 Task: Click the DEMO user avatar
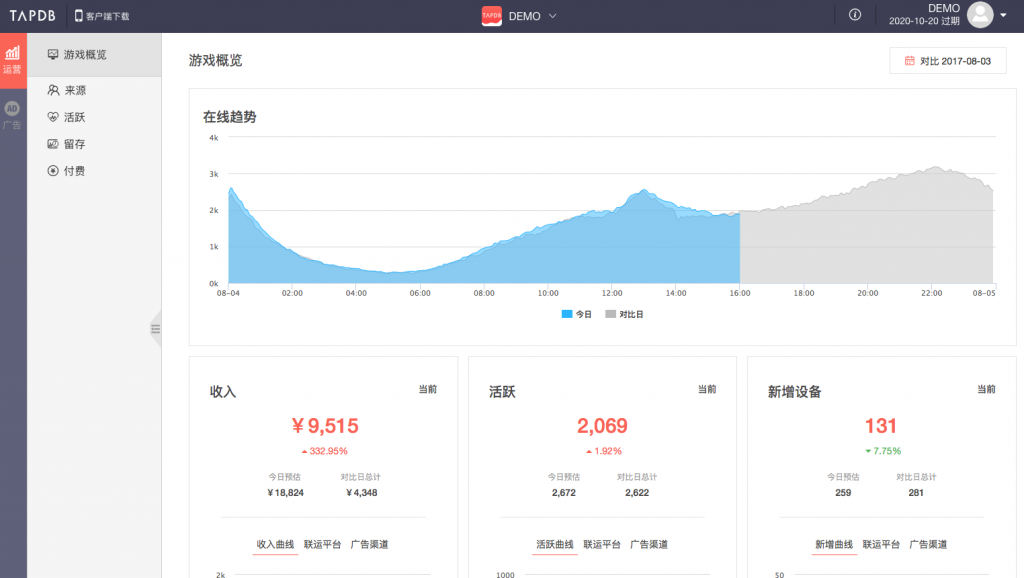point(980,14)
